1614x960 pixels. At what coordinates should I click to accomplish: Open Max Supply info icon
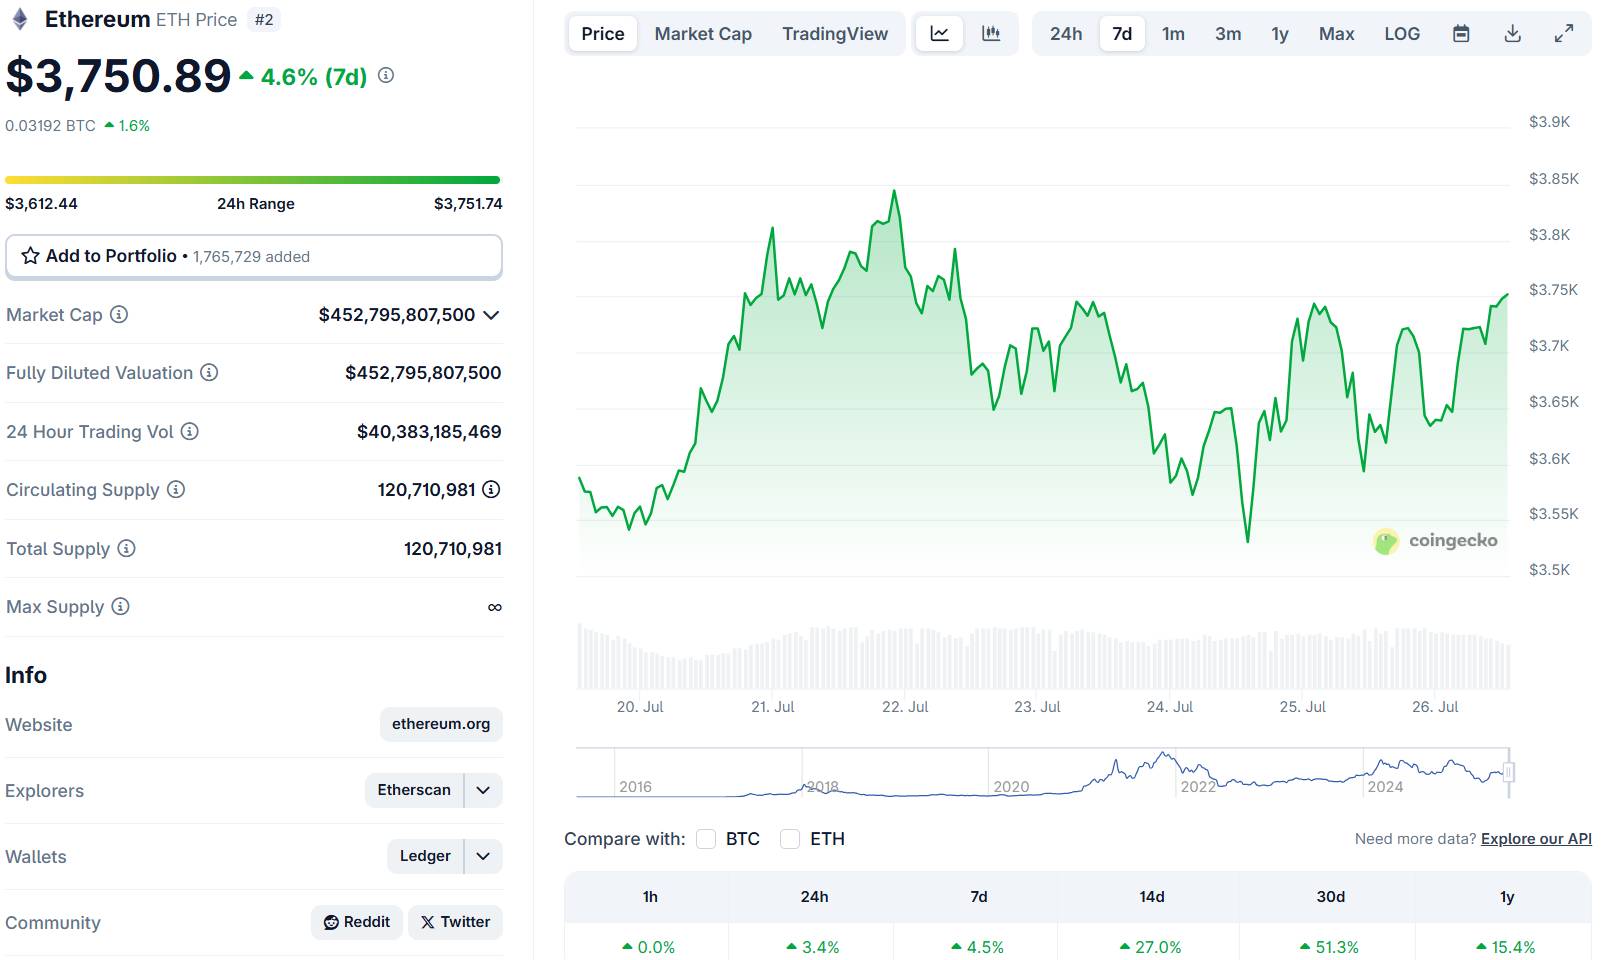120,606
